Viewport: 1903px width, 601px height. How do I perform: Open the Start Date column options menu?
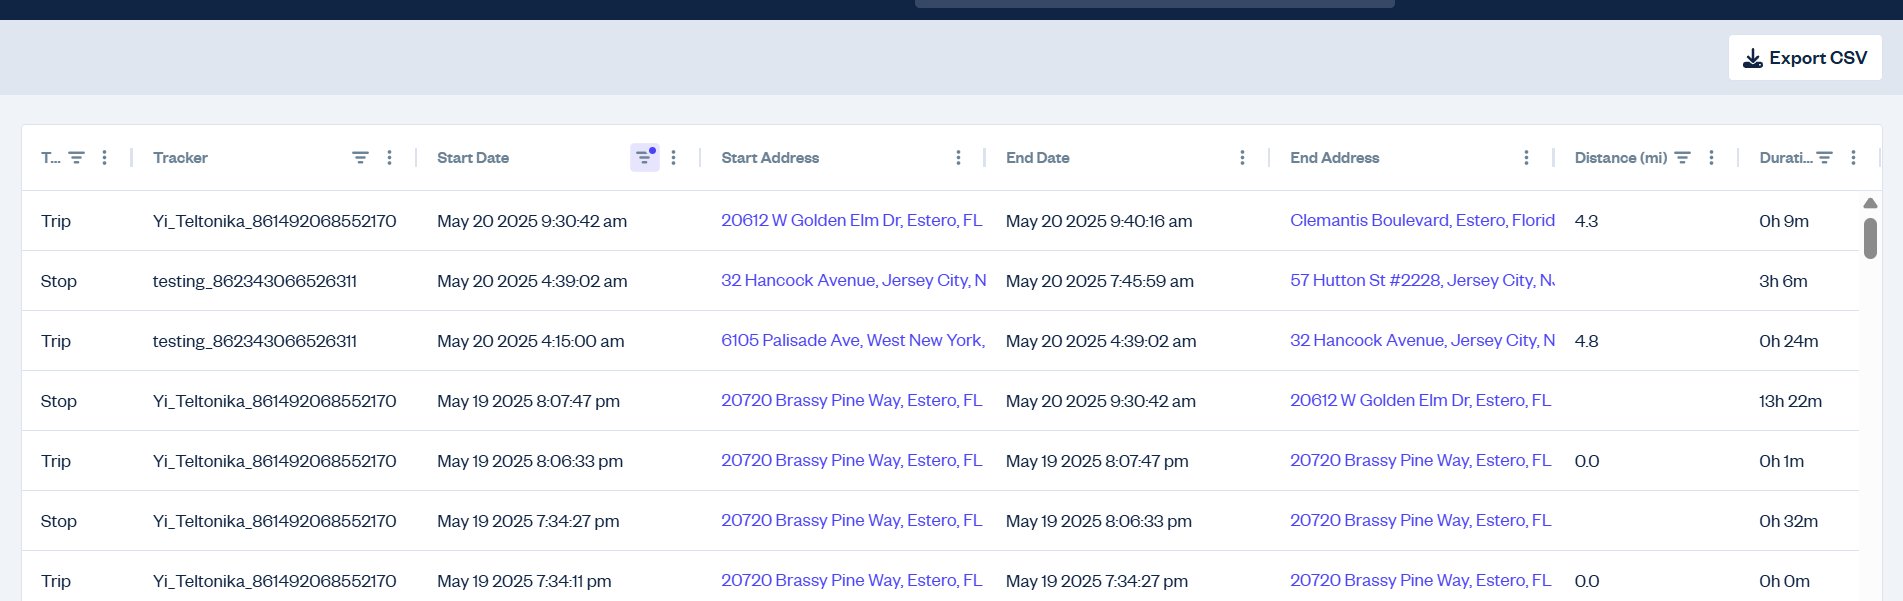tap(673, 158)
